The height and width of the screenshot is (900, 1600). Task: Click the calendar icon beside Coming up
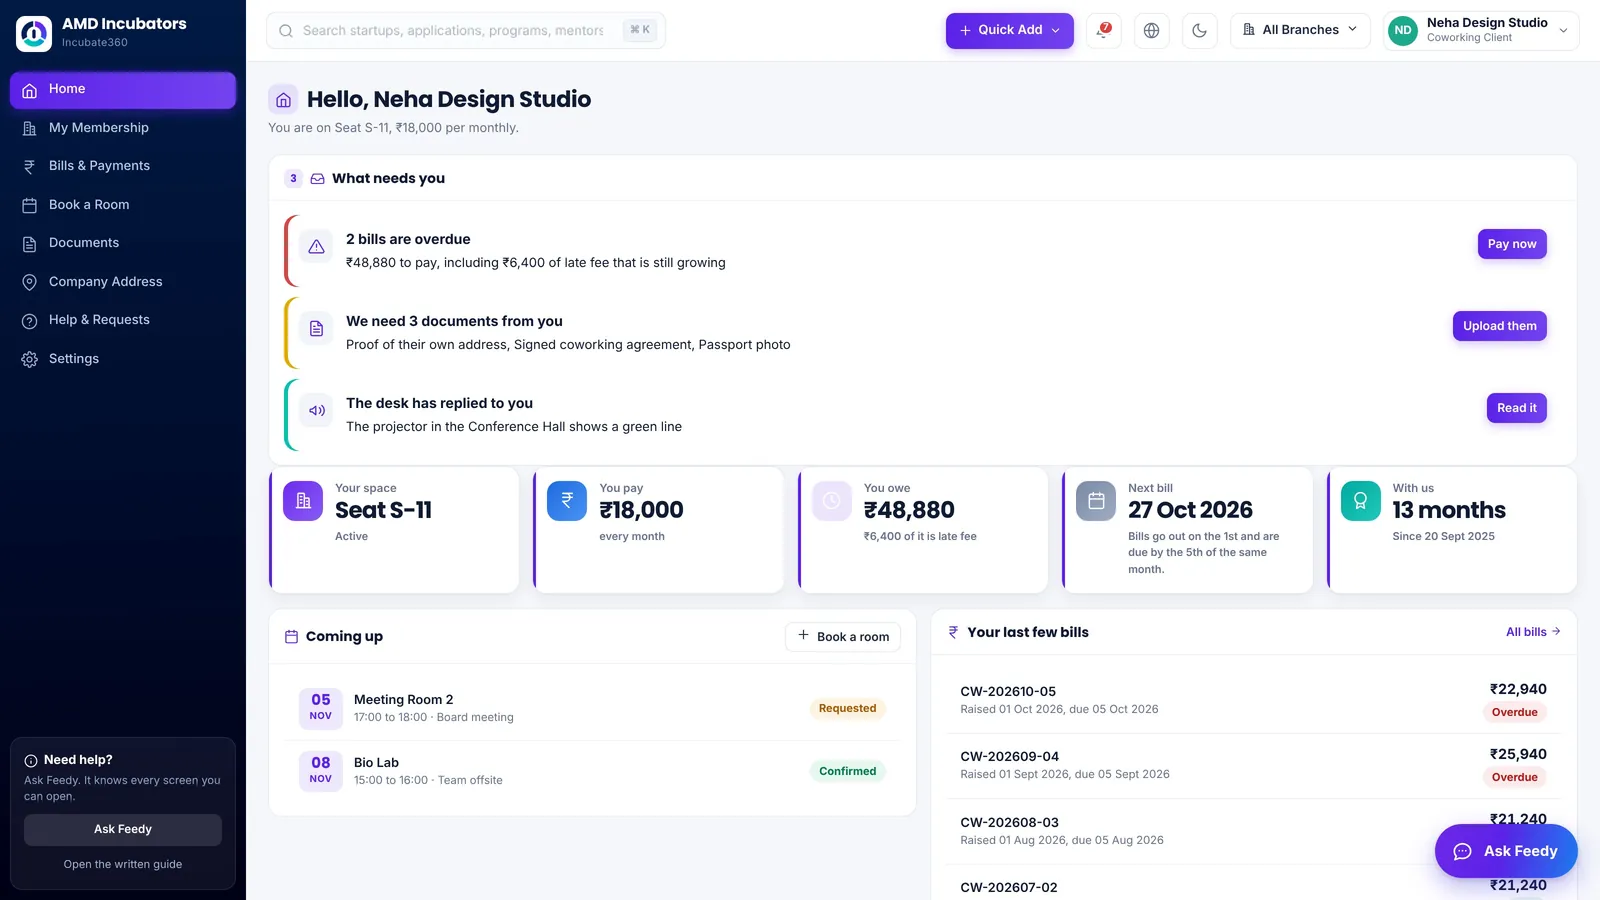(x=291, y=637)
